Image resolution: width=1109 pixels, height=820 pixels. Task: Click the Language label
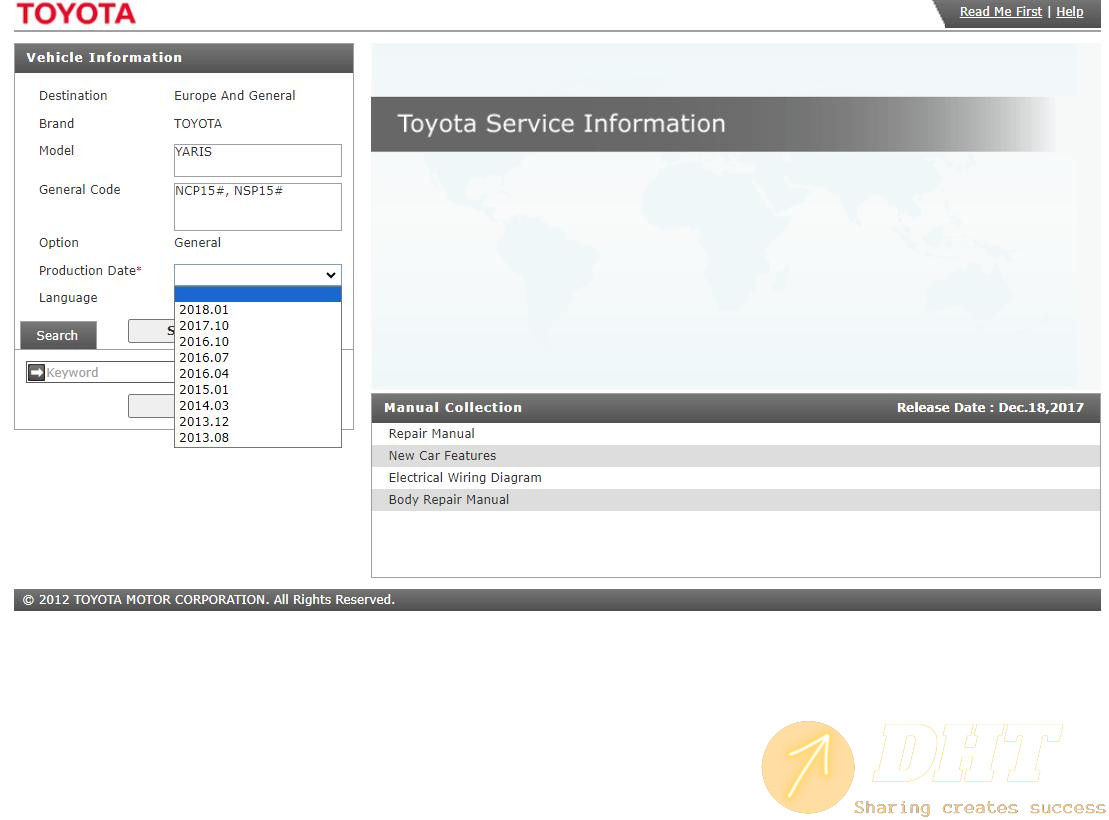pos(68,298)
